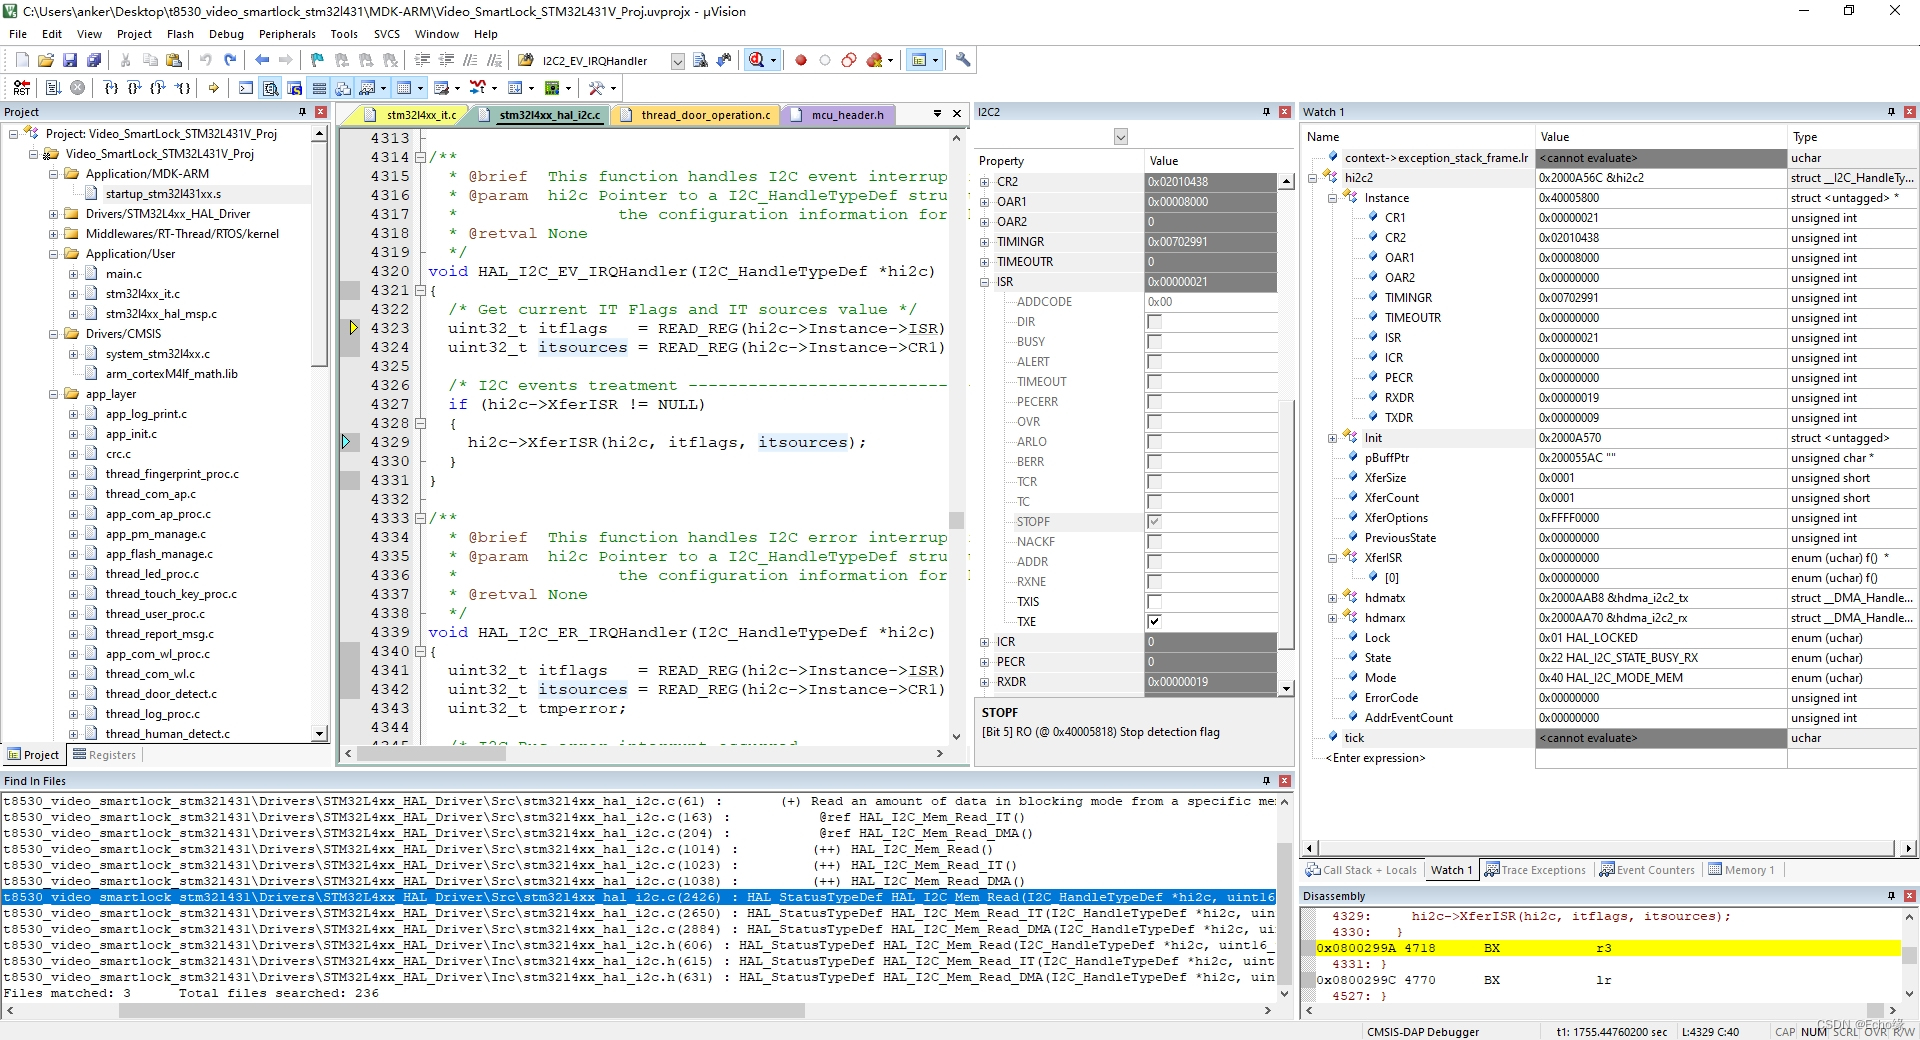The height and width of the screenshot is (1040, 1920).
Task: Toggle the TXE flag checkbox
Action: click(1154, 622)
